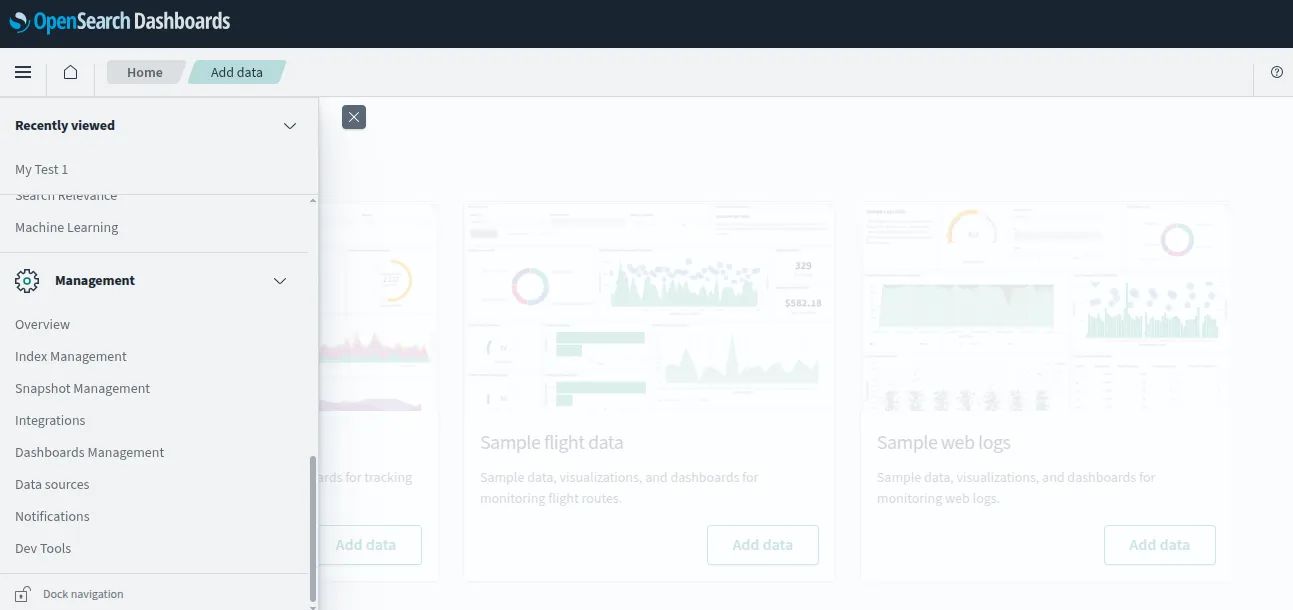Click the home icon in header

[70, 72]
